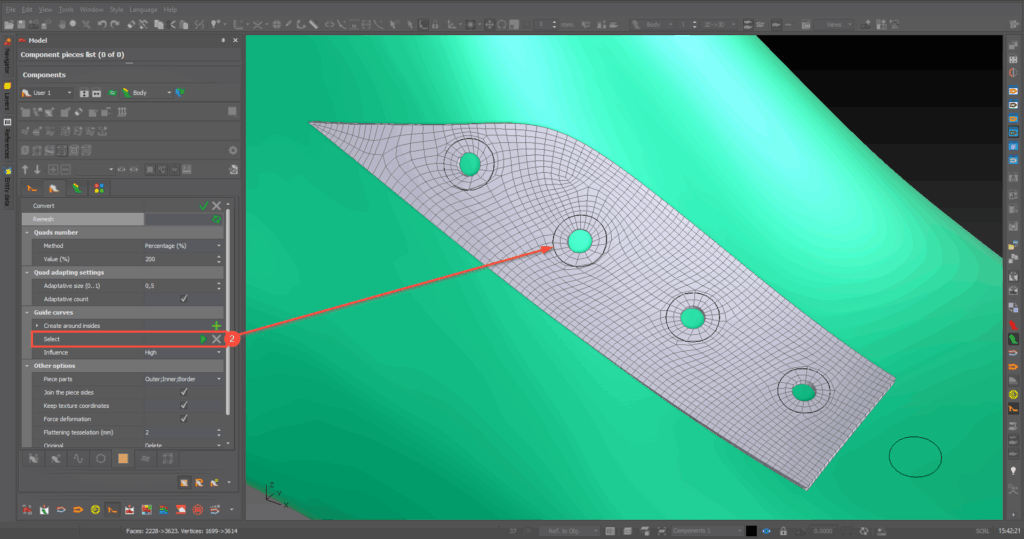Image resolution: width=1024 pixels, height=539 pixels.
Task: Open the Influence High dropdown
Action: click(183, 352)
